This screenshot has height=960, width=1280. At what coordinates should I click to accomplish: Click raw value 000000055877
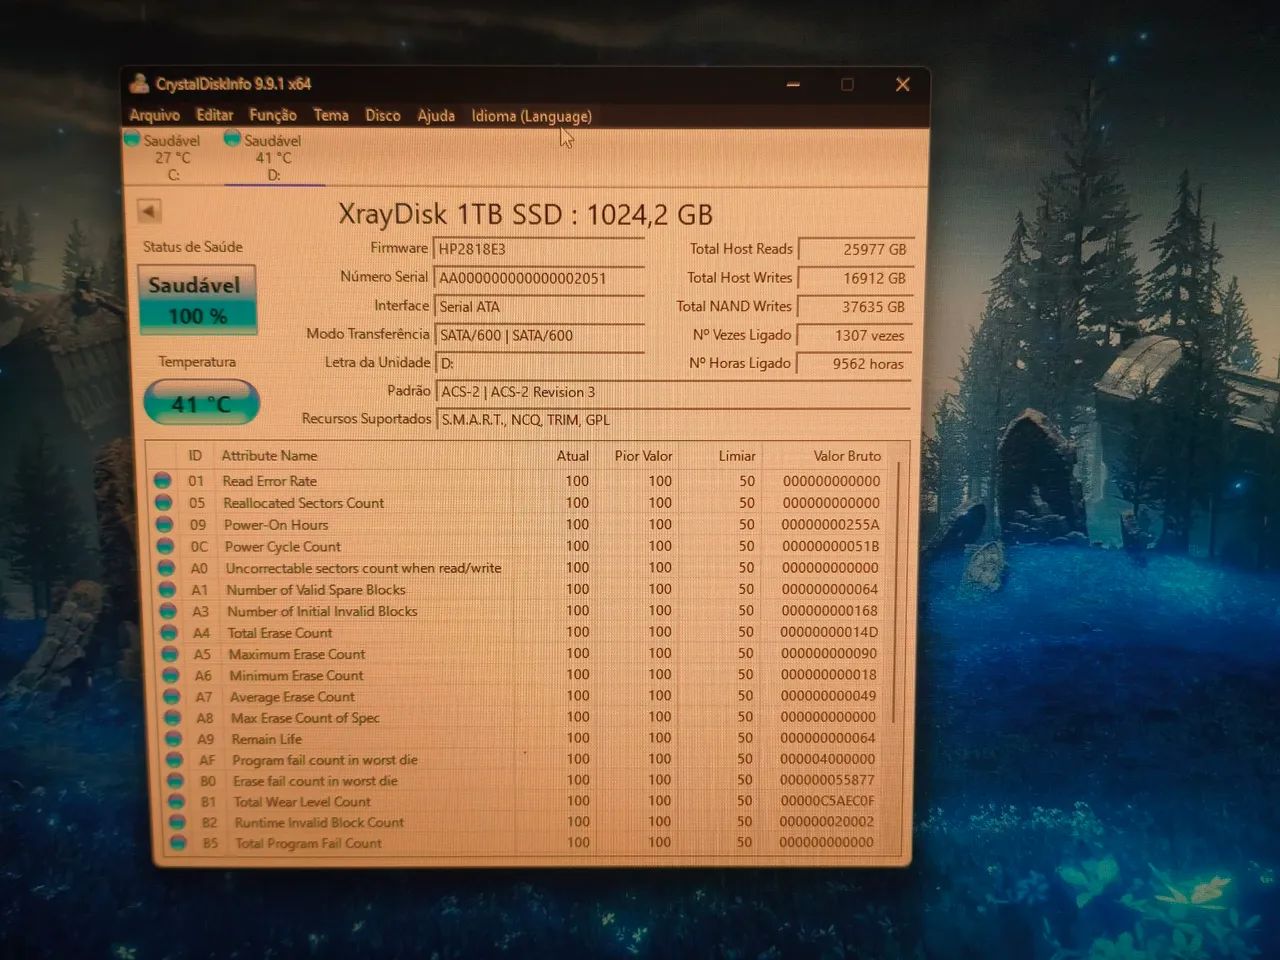[x=827, y=780]
